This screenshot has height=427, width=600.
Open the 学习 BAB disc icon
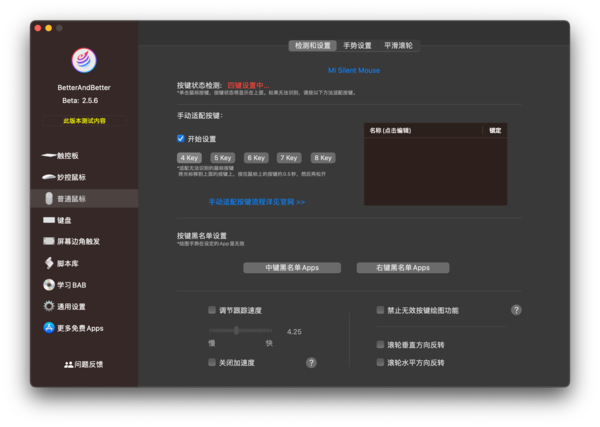[49, 285]
